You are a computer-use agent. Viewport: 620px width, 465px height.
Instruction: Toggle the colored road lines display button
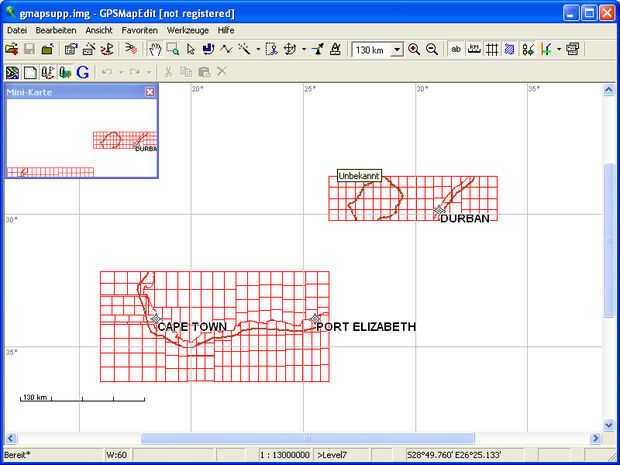[x=546, y=49]
